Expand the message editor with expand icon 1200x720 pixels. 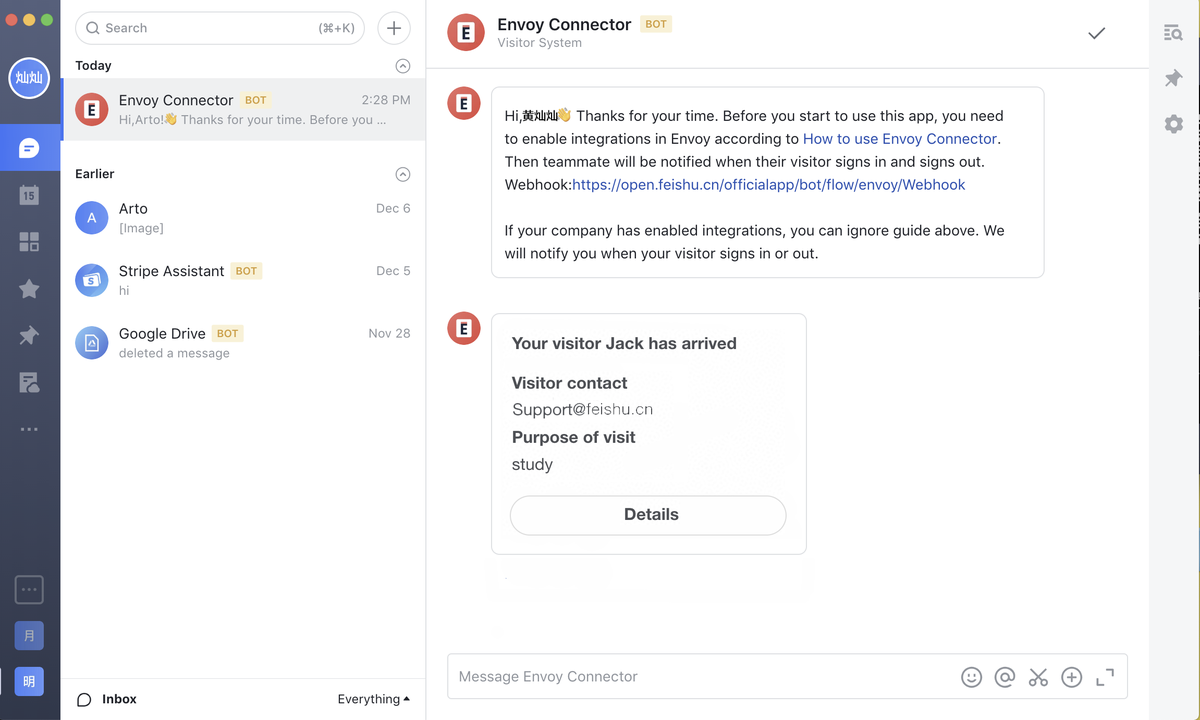coord(1105,677)
